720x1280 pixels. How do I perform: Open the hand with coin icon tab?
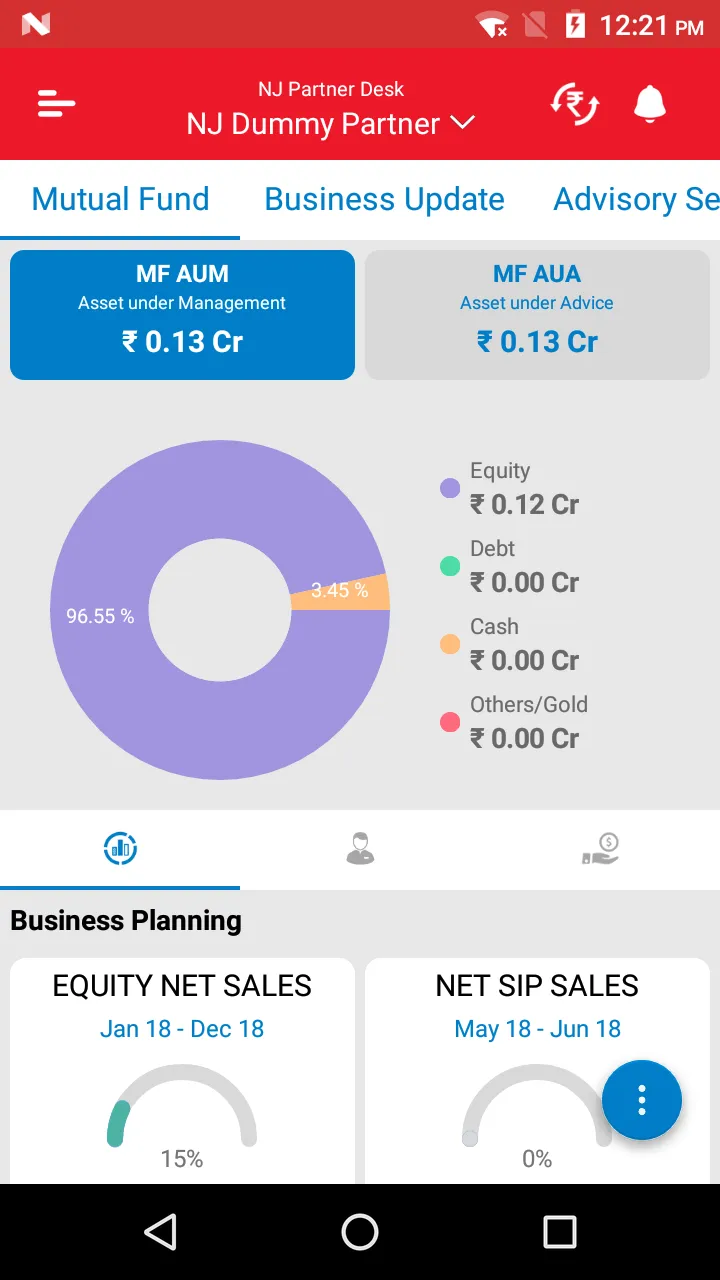(600, 849)
